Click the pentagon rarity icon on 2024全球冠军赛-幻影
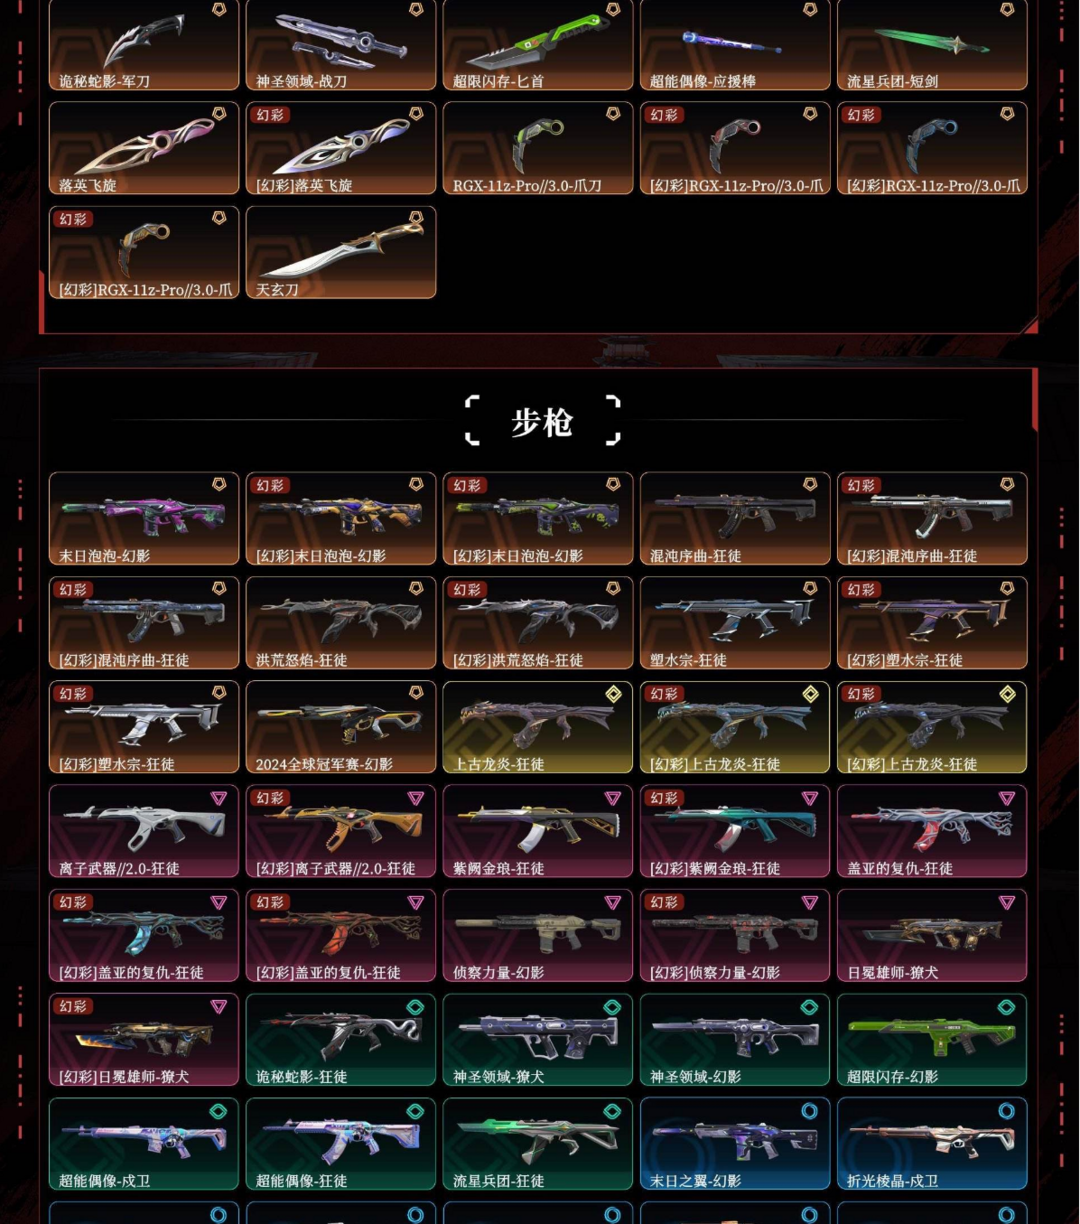This screenshot has height=1224, width=1080. 416,693
